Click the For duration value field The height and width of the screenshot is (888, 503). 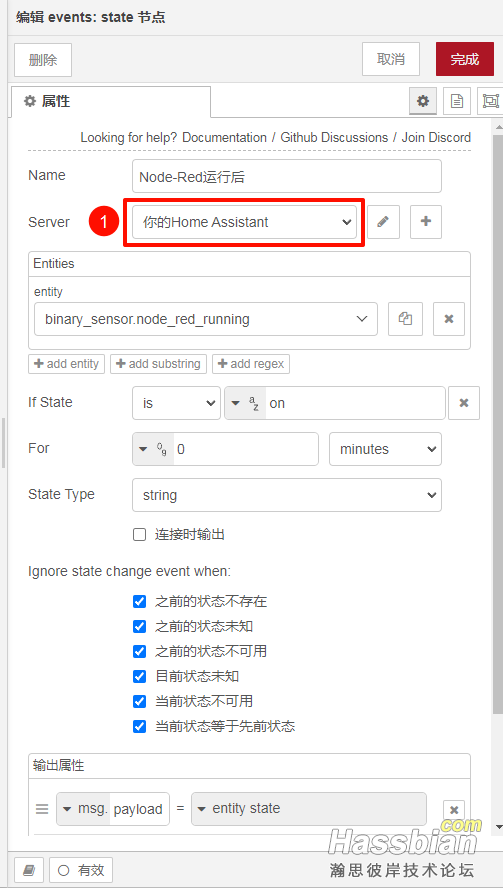tap(246, 449)
